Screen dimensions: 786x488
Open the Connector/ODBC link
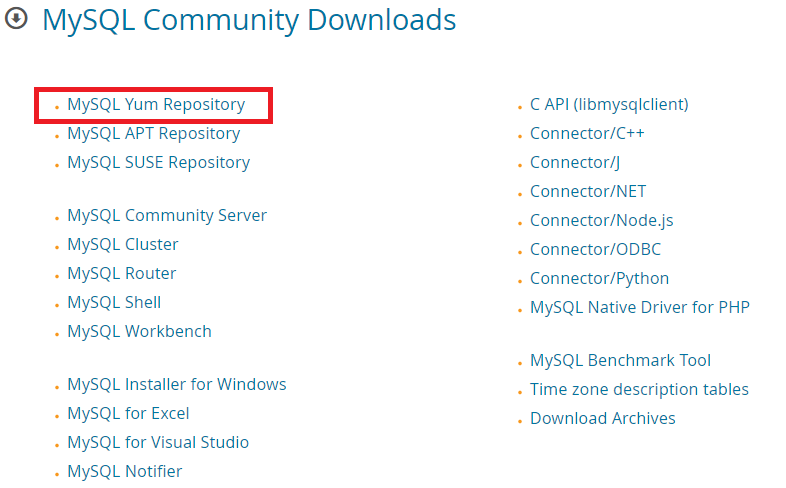[596, 250]
